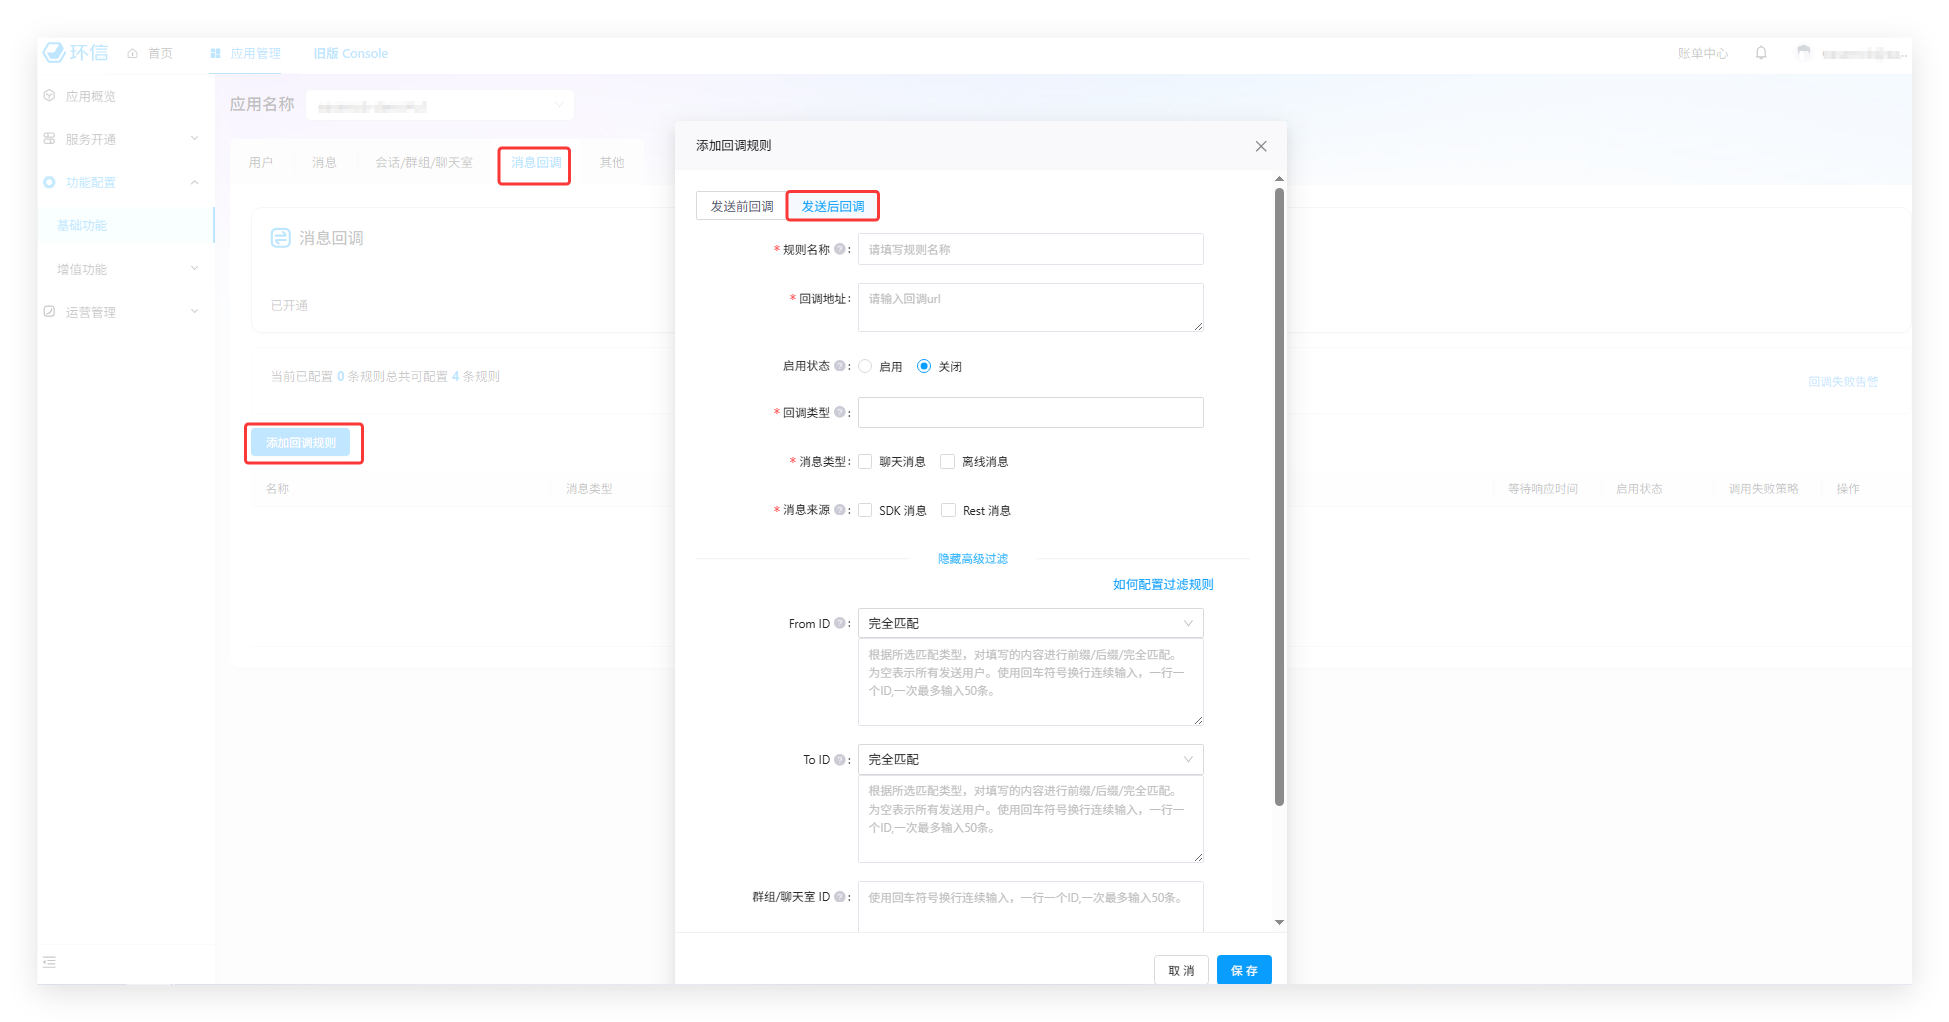
Task: Click the sidebar collapse icon at bottom
Action: [x=49, y=962]
